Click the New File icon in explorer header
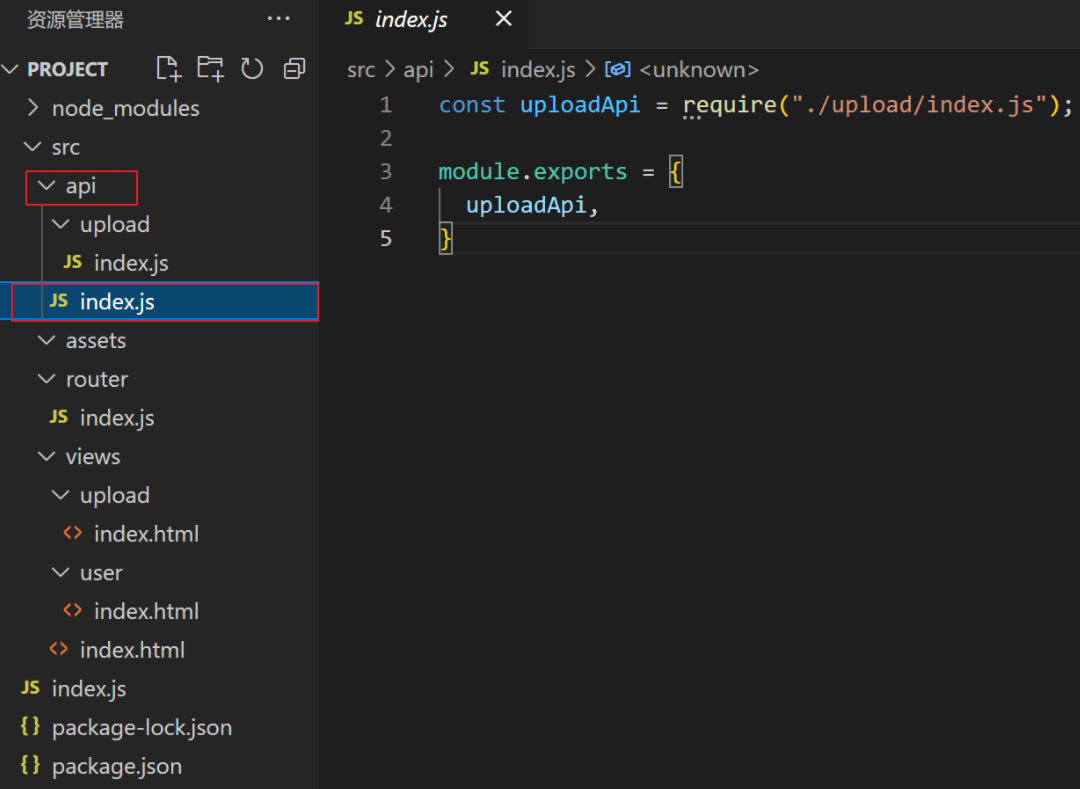 coord(169,69)
